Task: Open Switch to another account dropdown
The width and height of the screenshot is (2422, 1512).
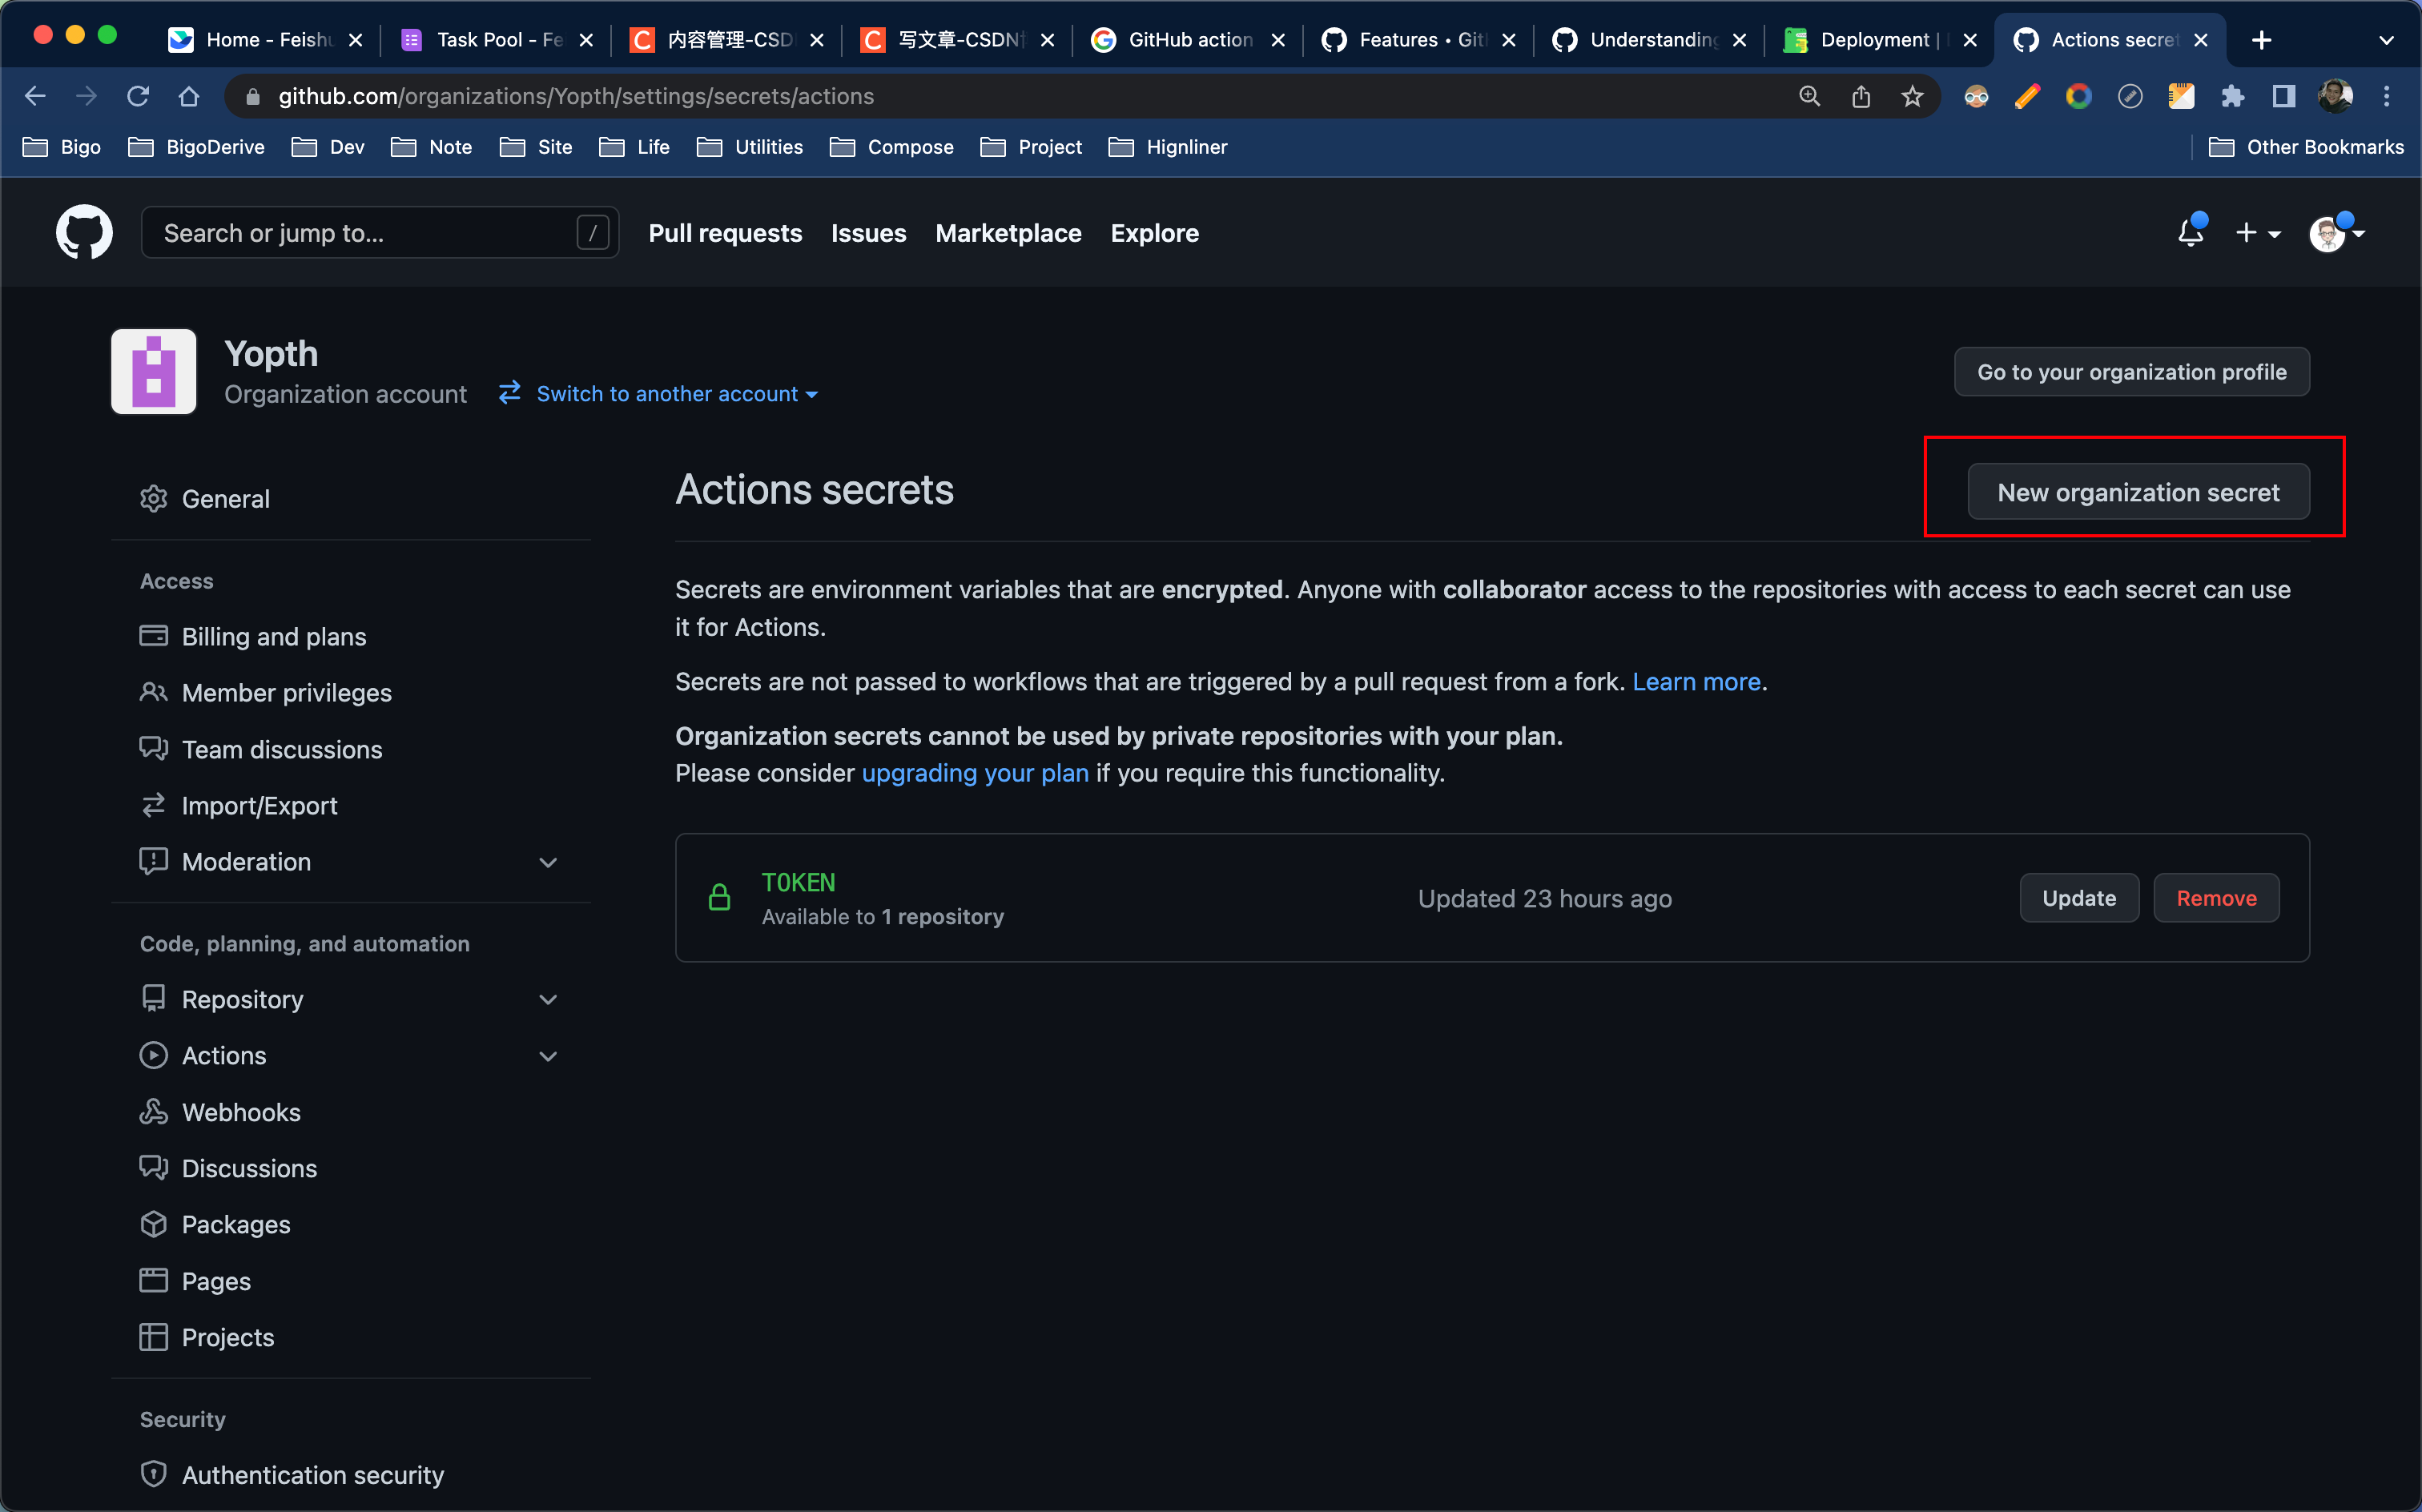Action: (x=659, y=393)
